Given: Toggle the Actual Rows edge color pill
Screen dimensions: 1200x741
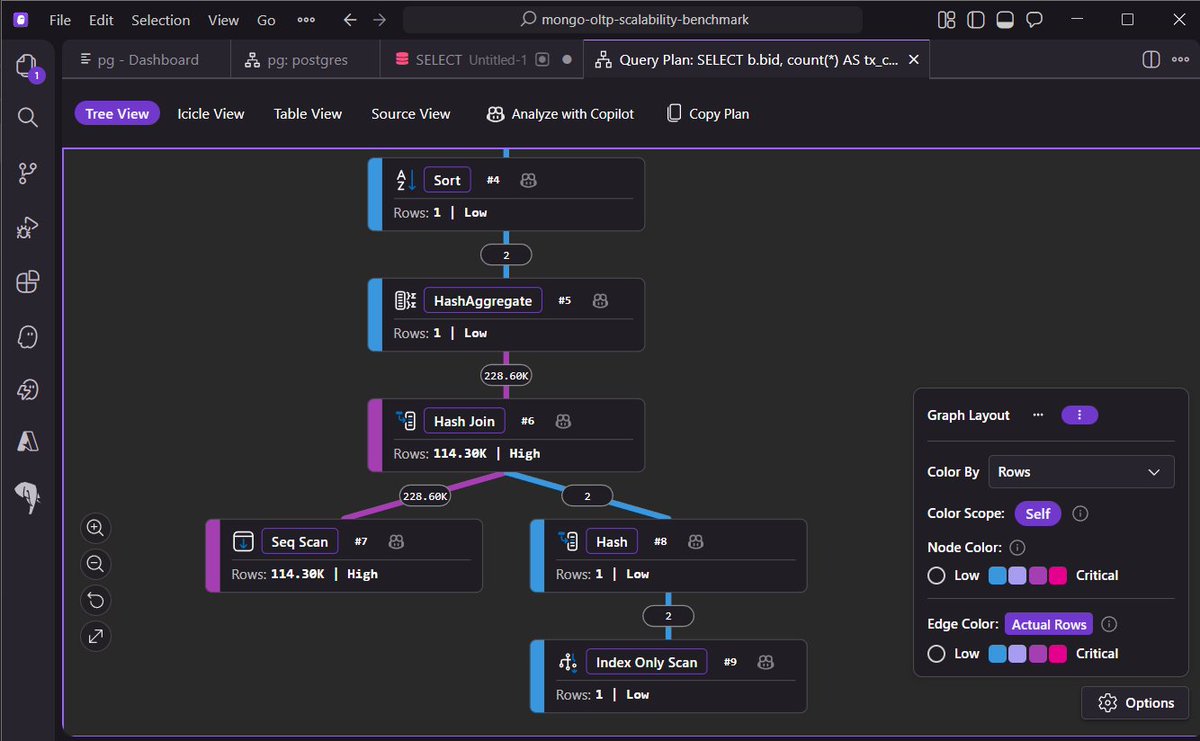Looking at the screenshot, I should 1049,624.
